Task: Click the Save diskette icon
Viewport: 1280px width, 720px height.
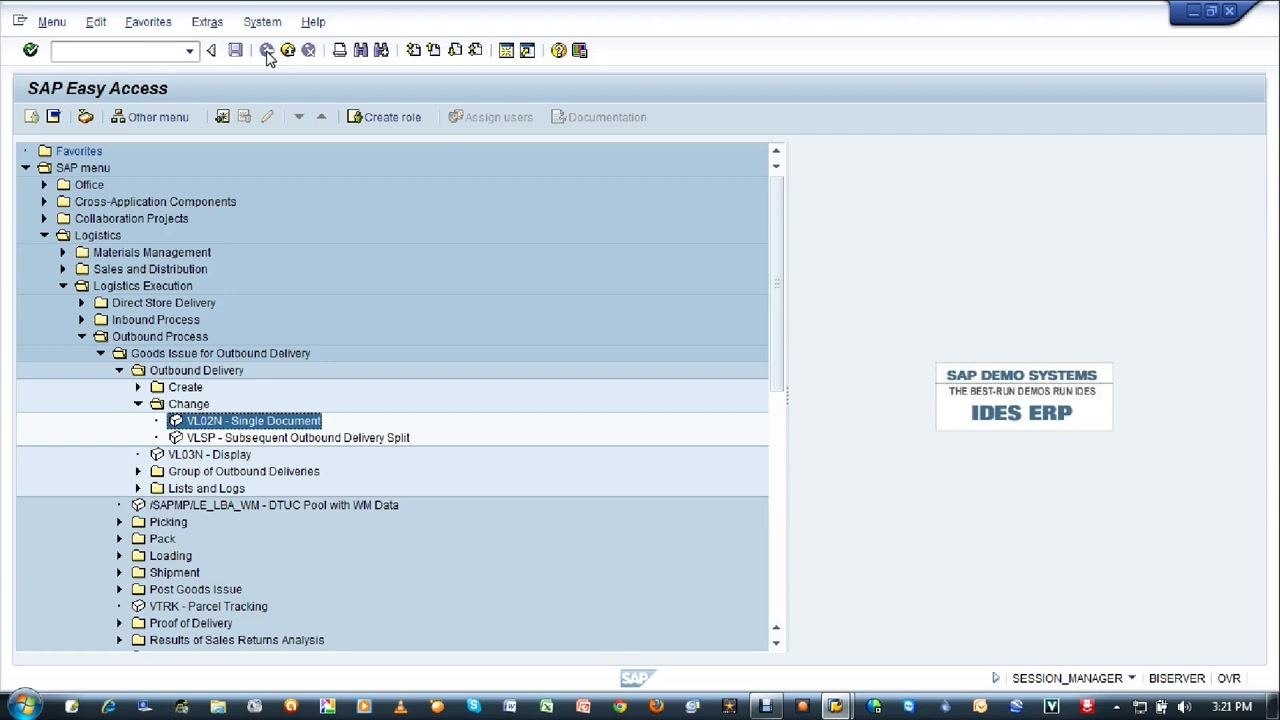Action: coord(235,50)
